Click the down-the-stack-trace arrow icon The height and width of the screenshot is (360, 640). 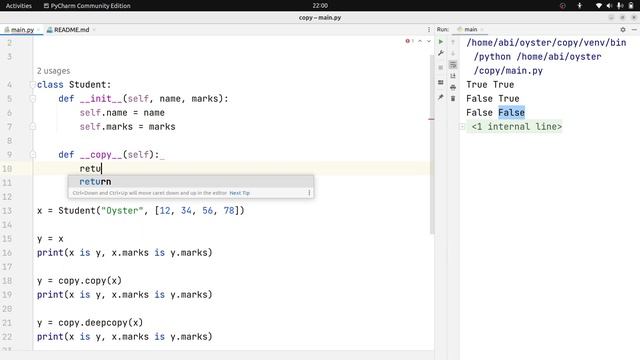pos(453,53)
